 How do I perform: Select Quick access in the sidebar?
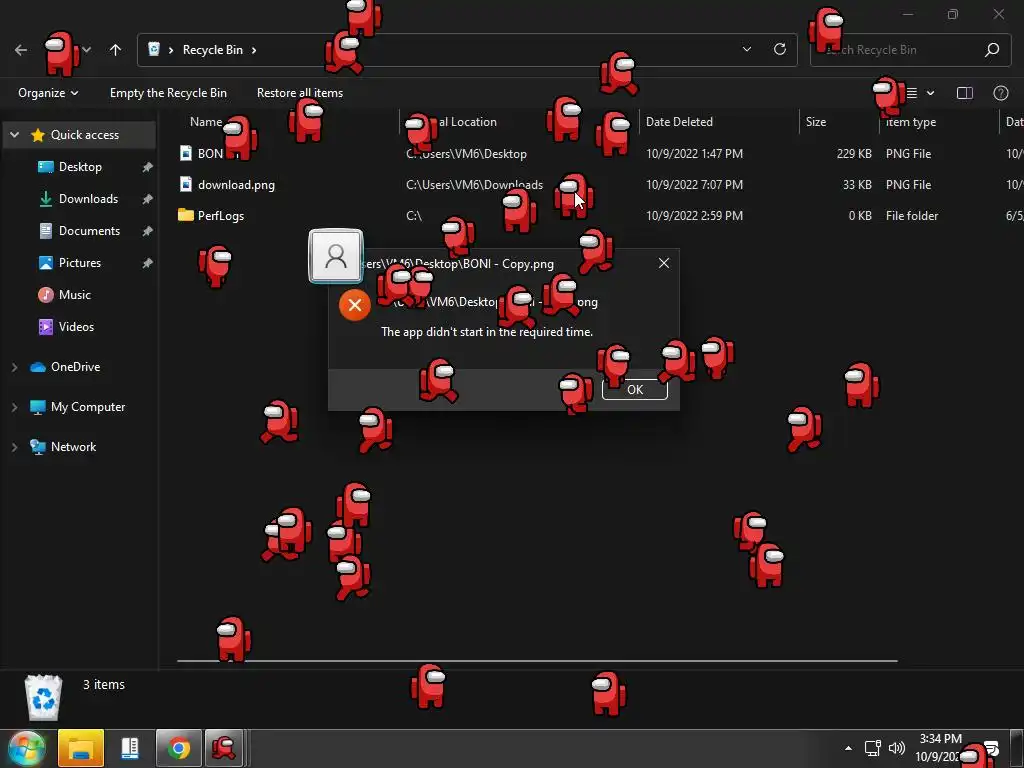coord(85,135)
